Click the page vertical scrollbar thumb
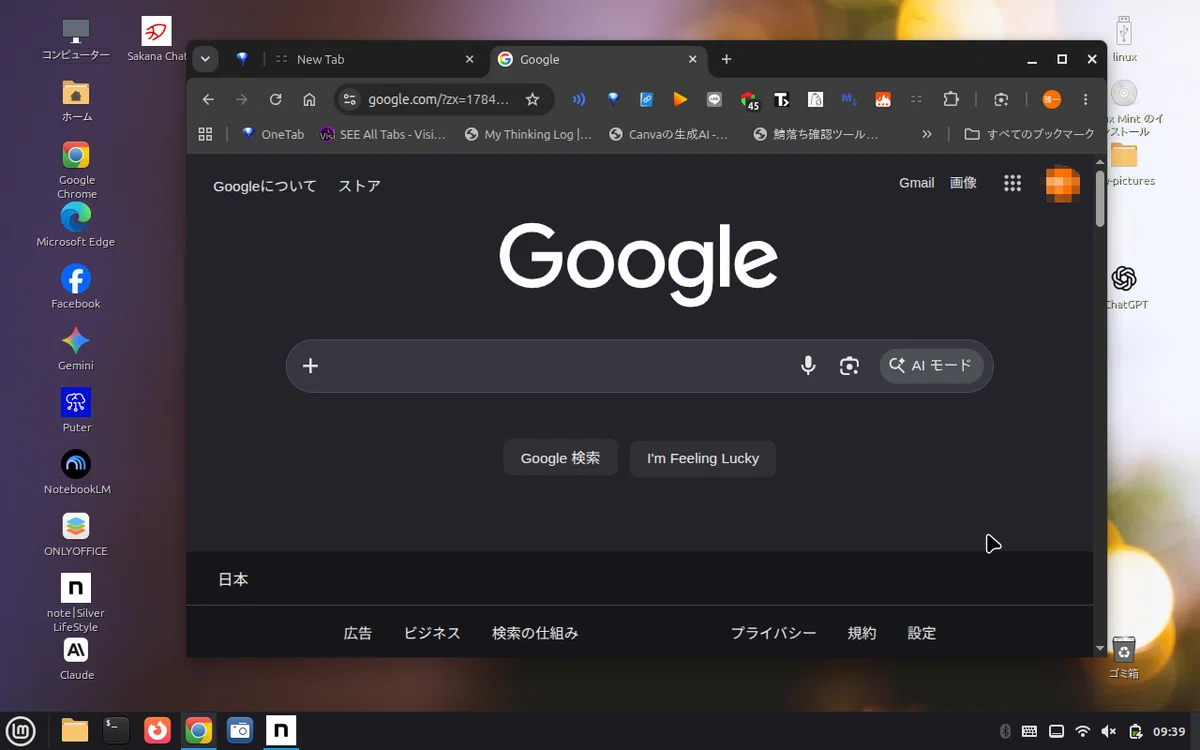 (1100, 199)
